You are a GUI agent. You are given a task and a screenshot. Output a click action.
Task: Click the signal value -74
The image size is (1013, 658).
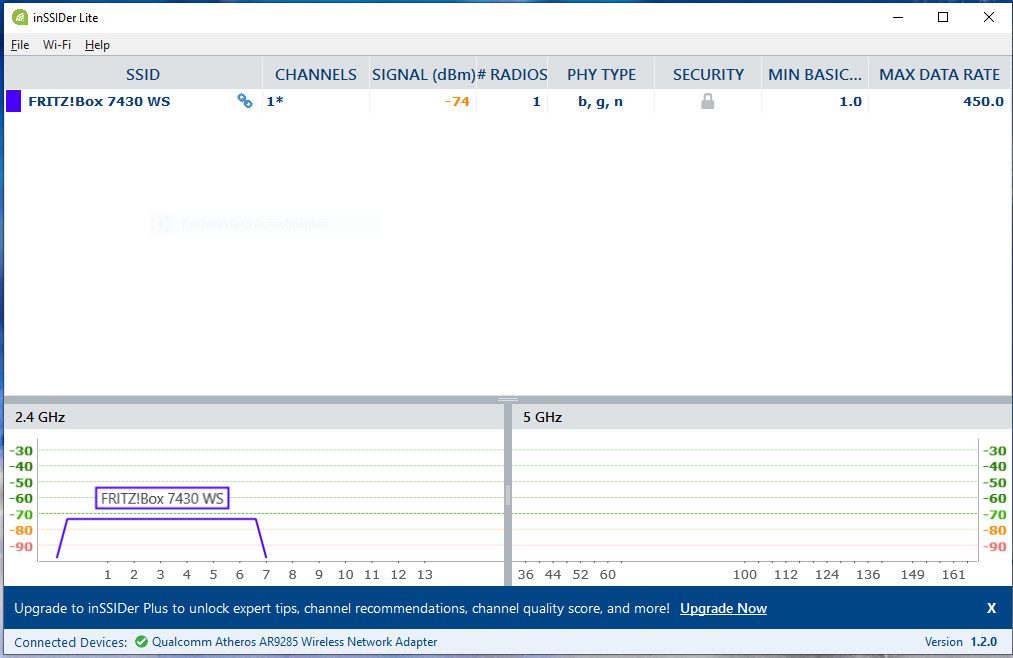pyautogui.click(x=457, y=101)
